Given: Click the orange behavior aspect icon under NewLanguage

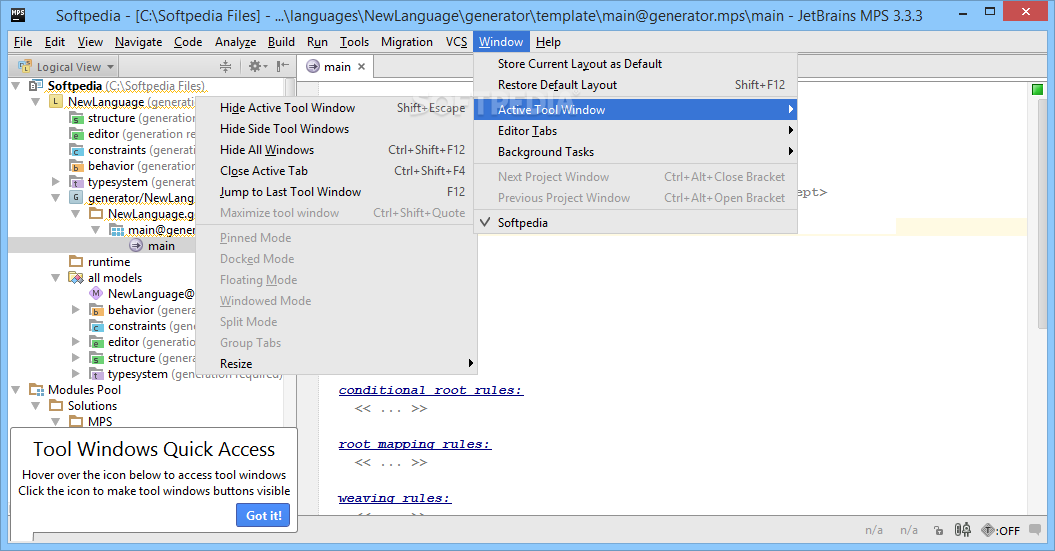Looking at the screenshot, I should click(x=76, y=166).
